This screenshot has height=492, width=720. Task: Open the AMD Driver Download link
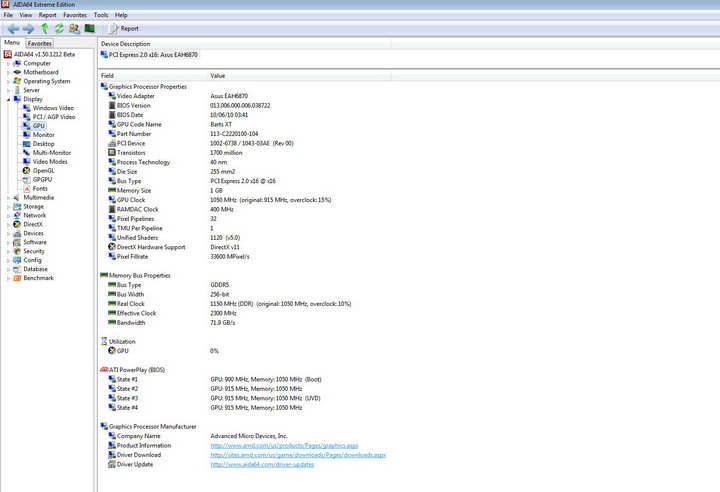(x=298, y=455)
